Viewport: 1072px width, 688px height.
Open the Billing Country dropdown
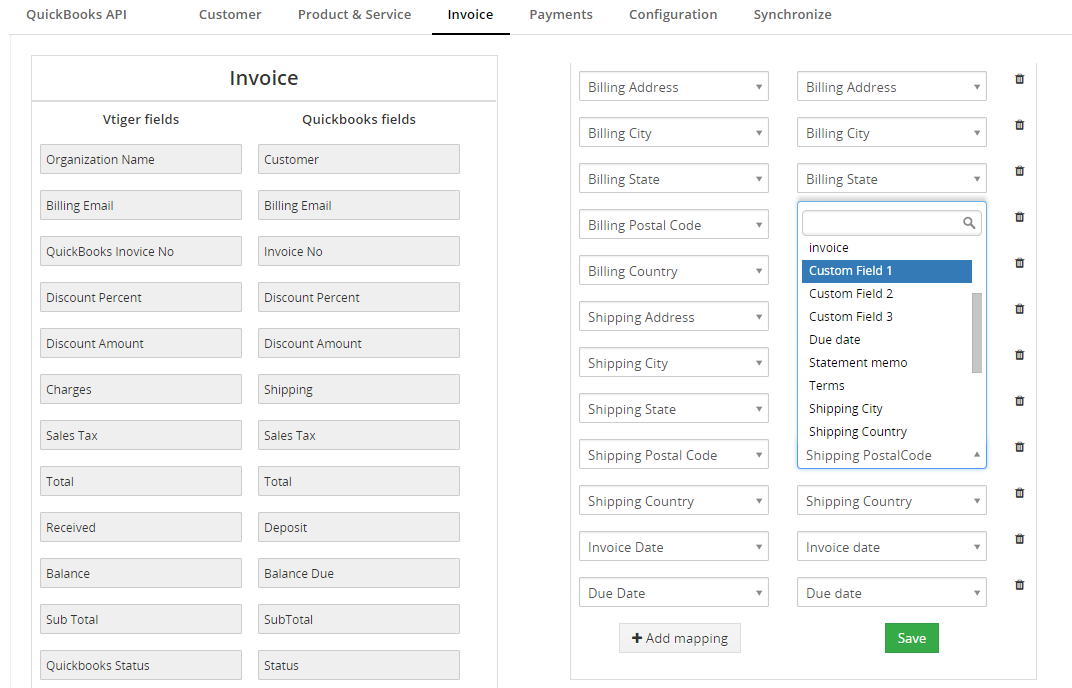coord(673,271)
